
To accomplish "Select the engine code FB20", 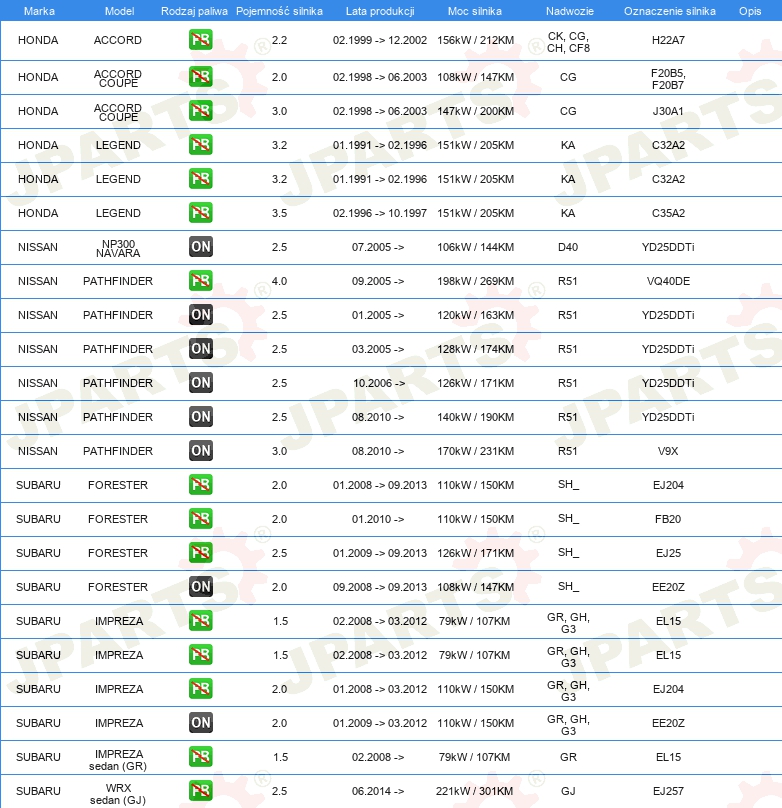I will pyautogui.click(x=668, y=519).
